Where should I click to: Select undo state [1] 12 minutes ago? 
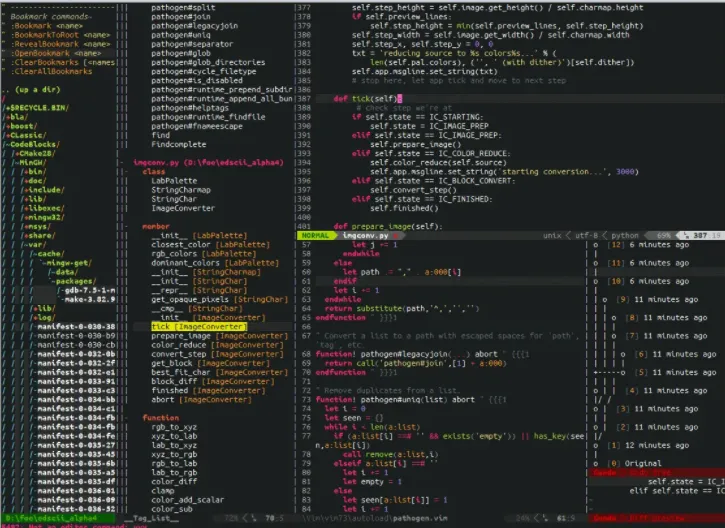pyautogui.click(x=650, y=445)
